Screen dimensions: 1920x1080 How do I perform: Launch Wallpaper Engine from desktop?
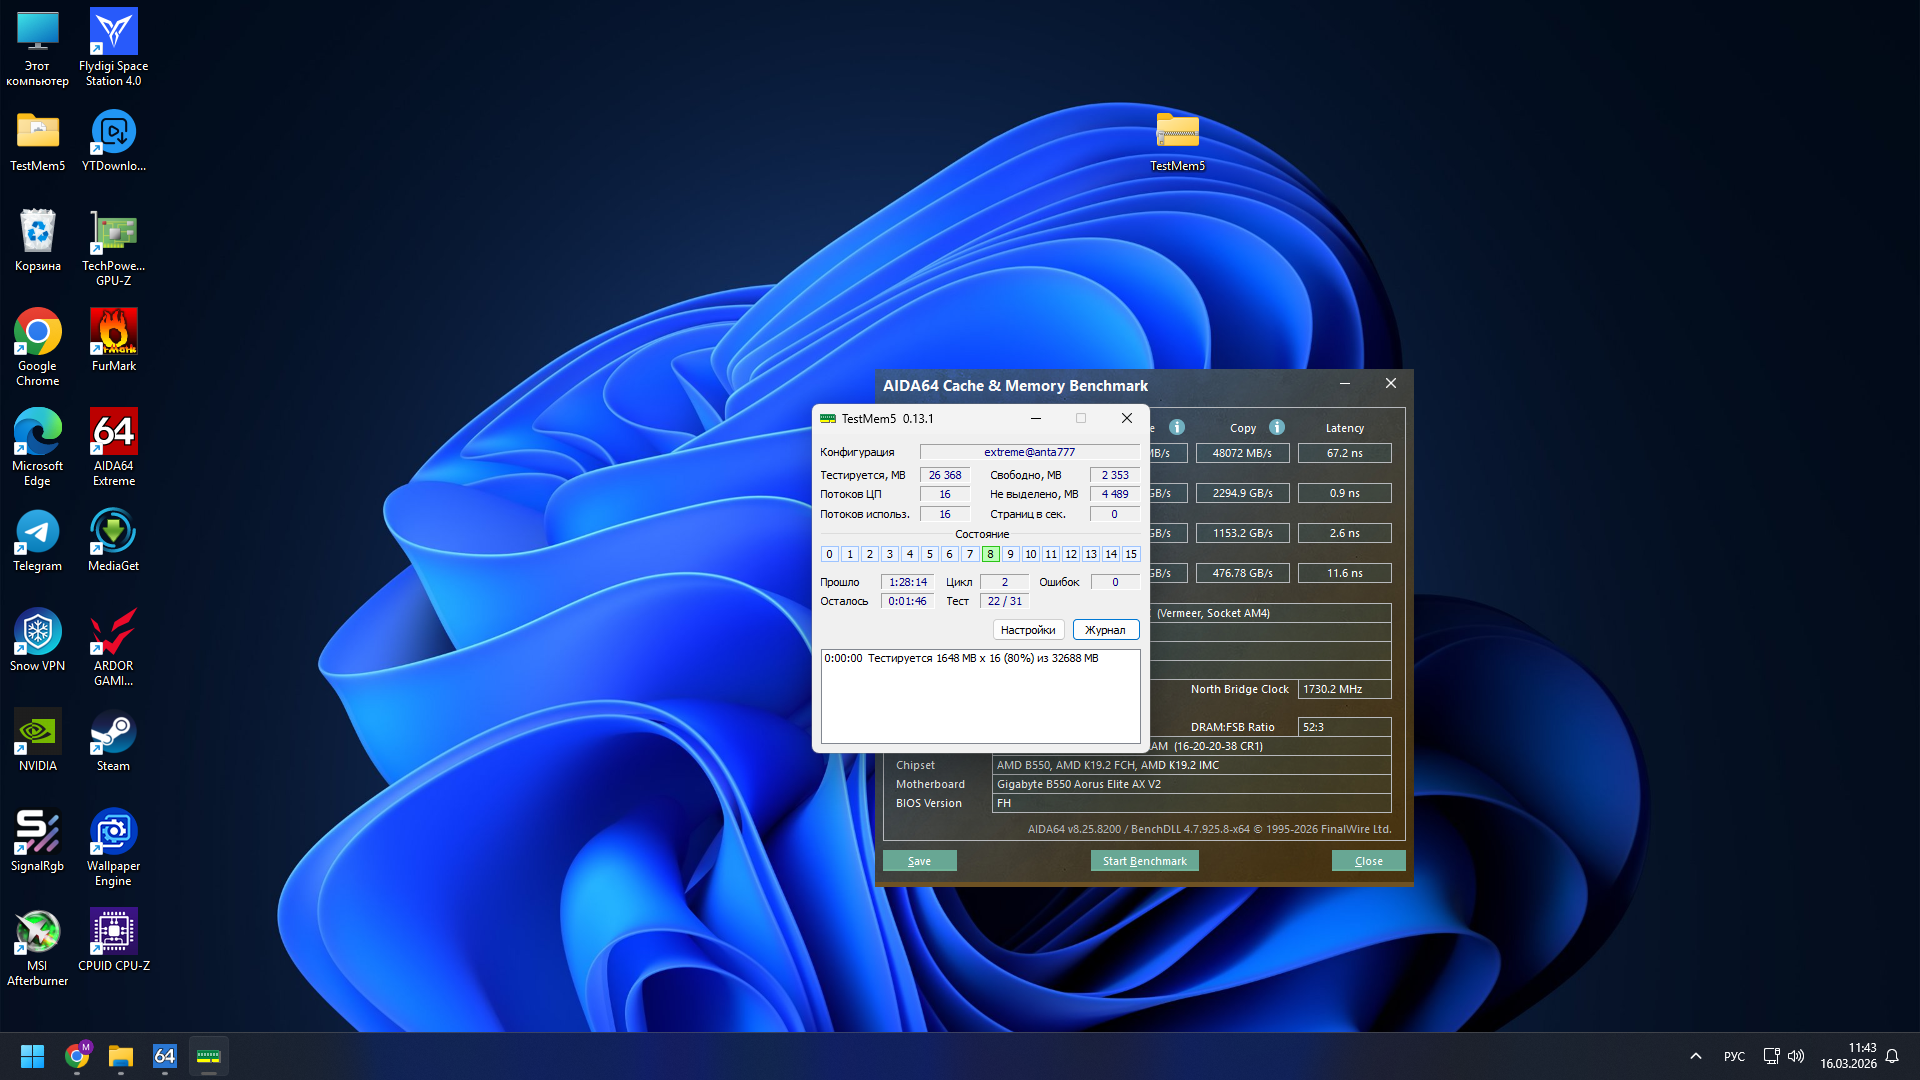click(113, 833)
